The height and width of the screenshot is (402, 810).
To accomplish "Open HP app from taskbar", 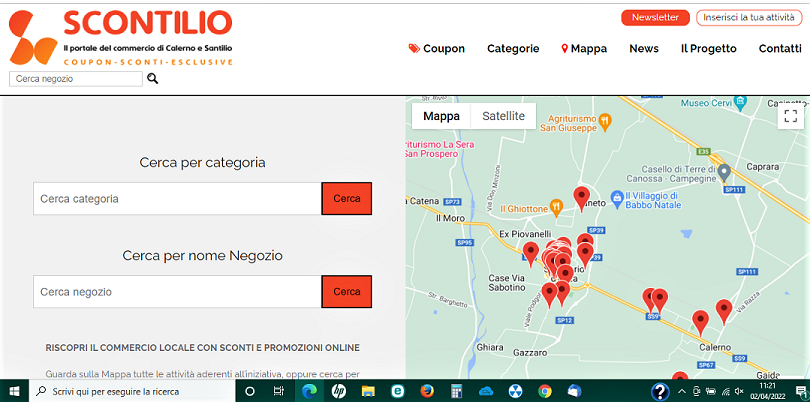I will 338,391.
